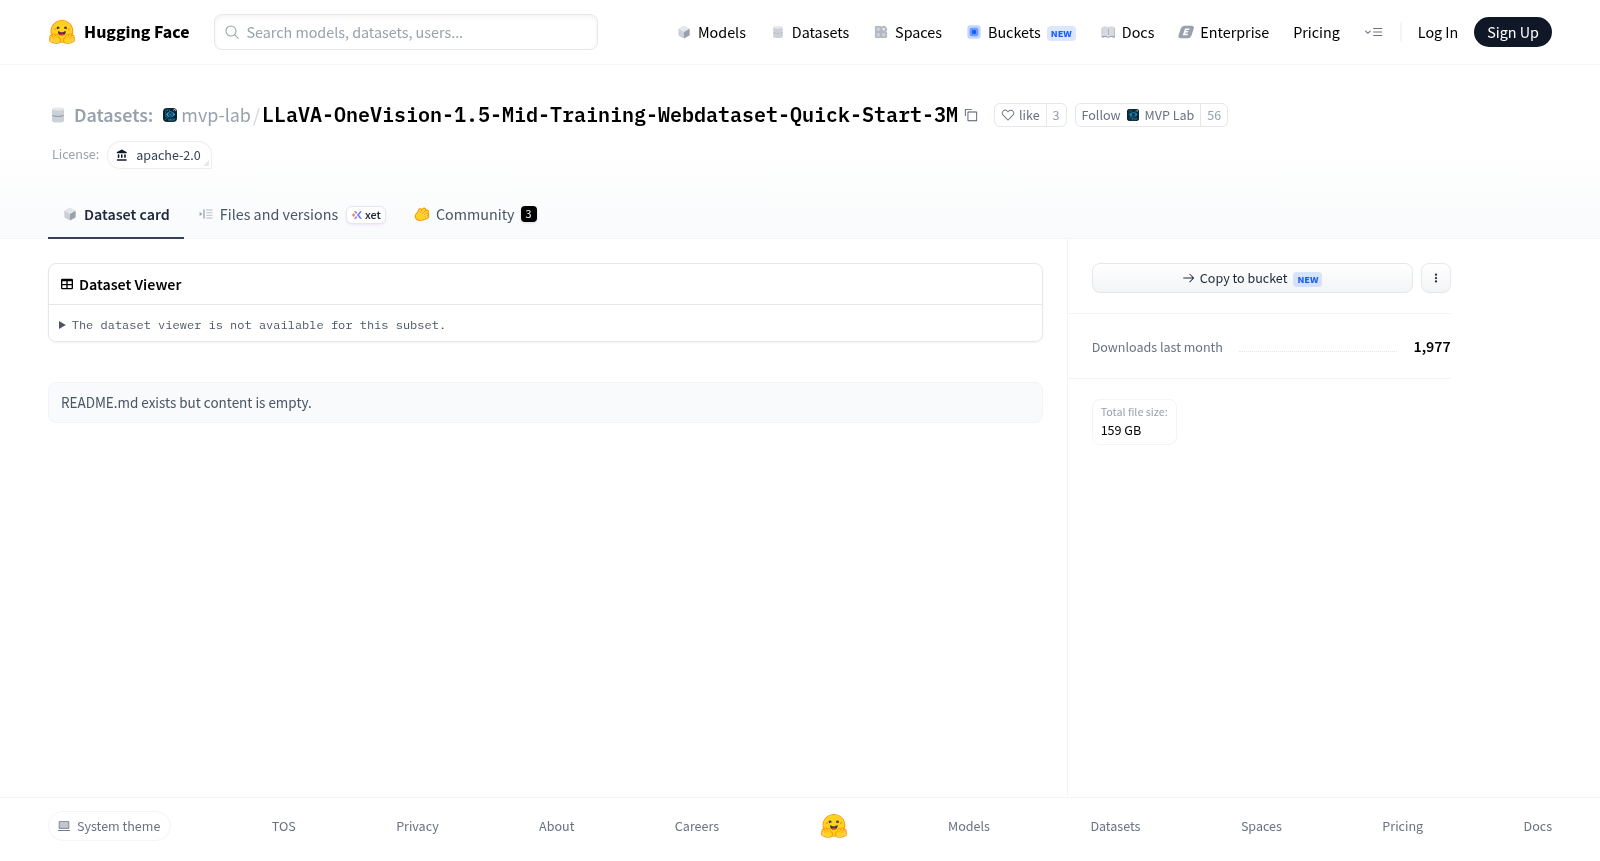Open Spaces in top navigation
This screenshot has height=861, width=1600.
point(908,32)
